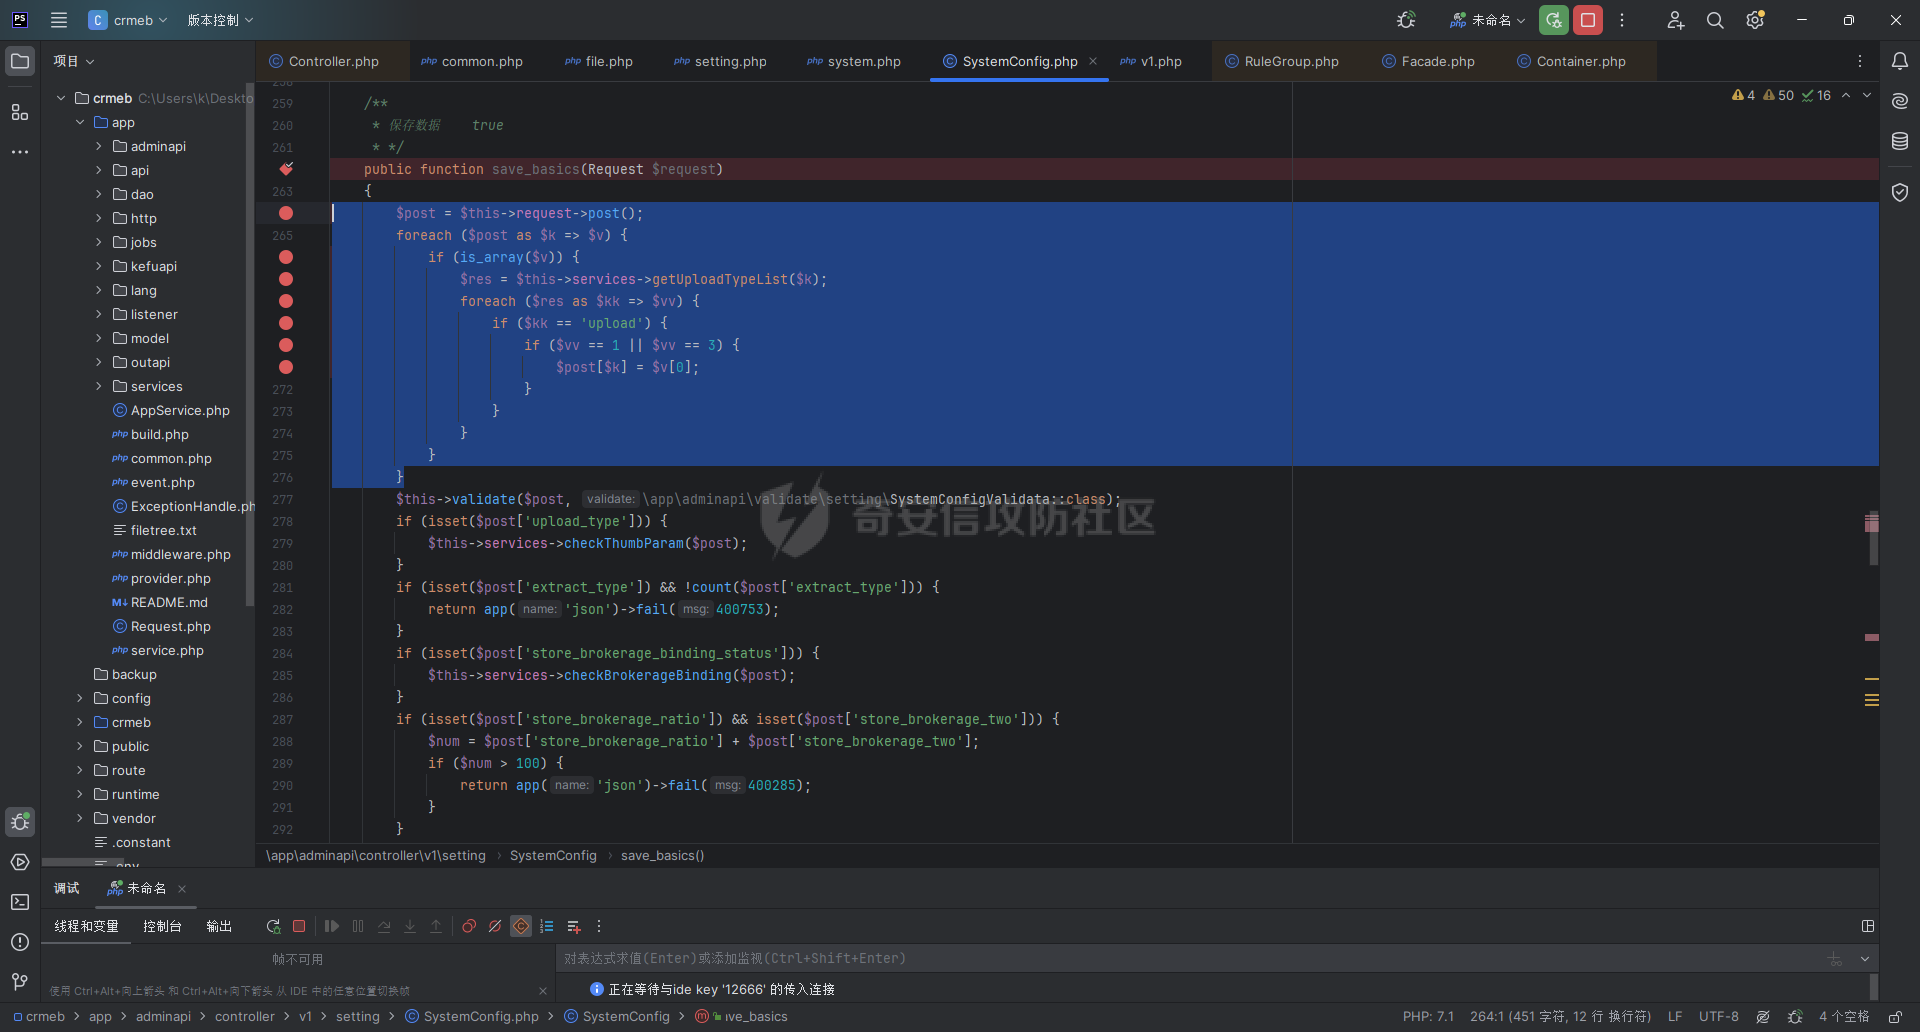Open the Structure tool window icon
The image size is (1920, 1032).
point(20,112)
